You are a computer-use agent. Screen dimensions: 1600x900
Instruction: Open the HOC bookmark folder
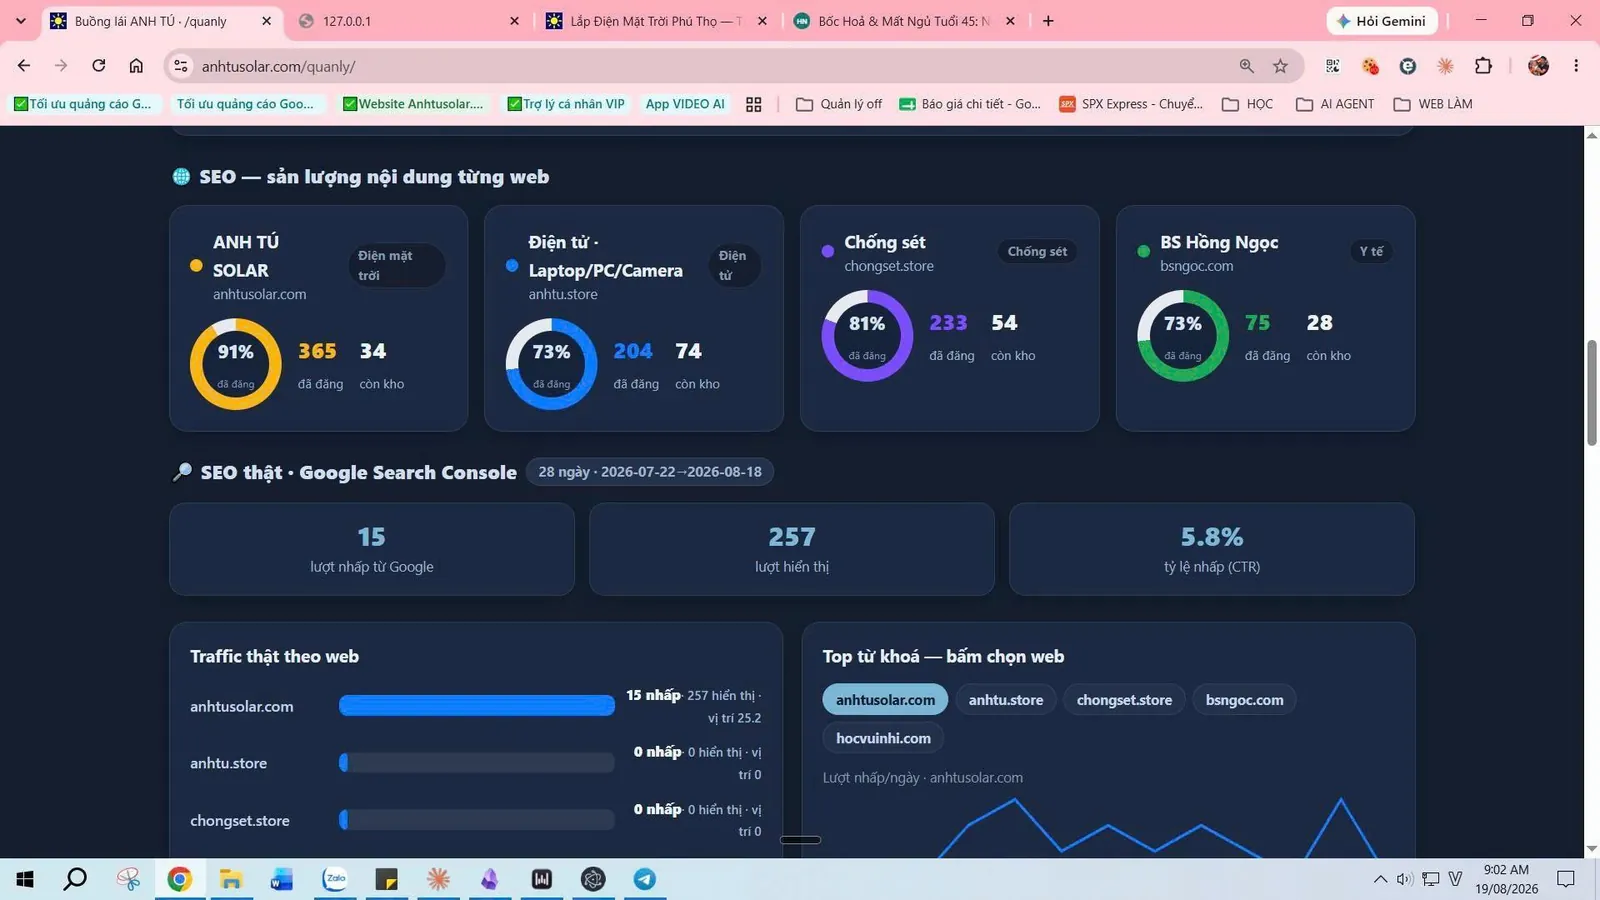click(1248, 104)
